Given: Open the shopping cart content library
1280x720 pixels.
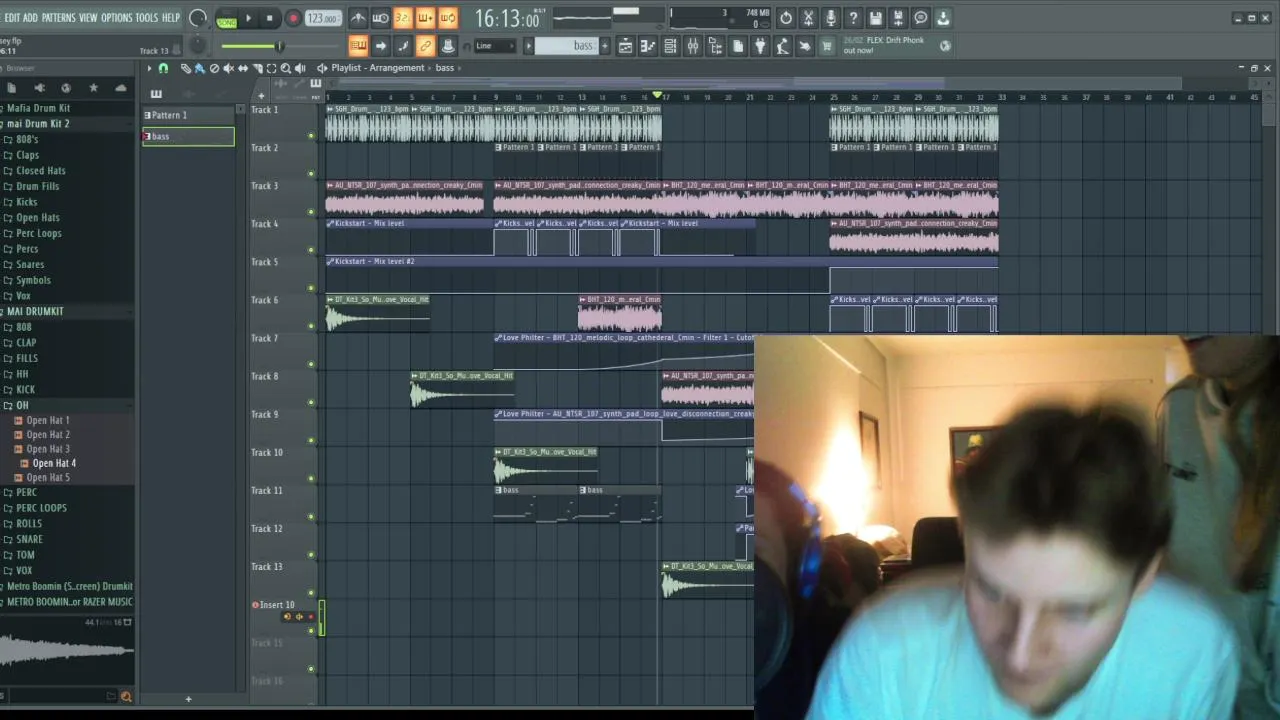Looking at the screenshot, I should pos(827,46).
